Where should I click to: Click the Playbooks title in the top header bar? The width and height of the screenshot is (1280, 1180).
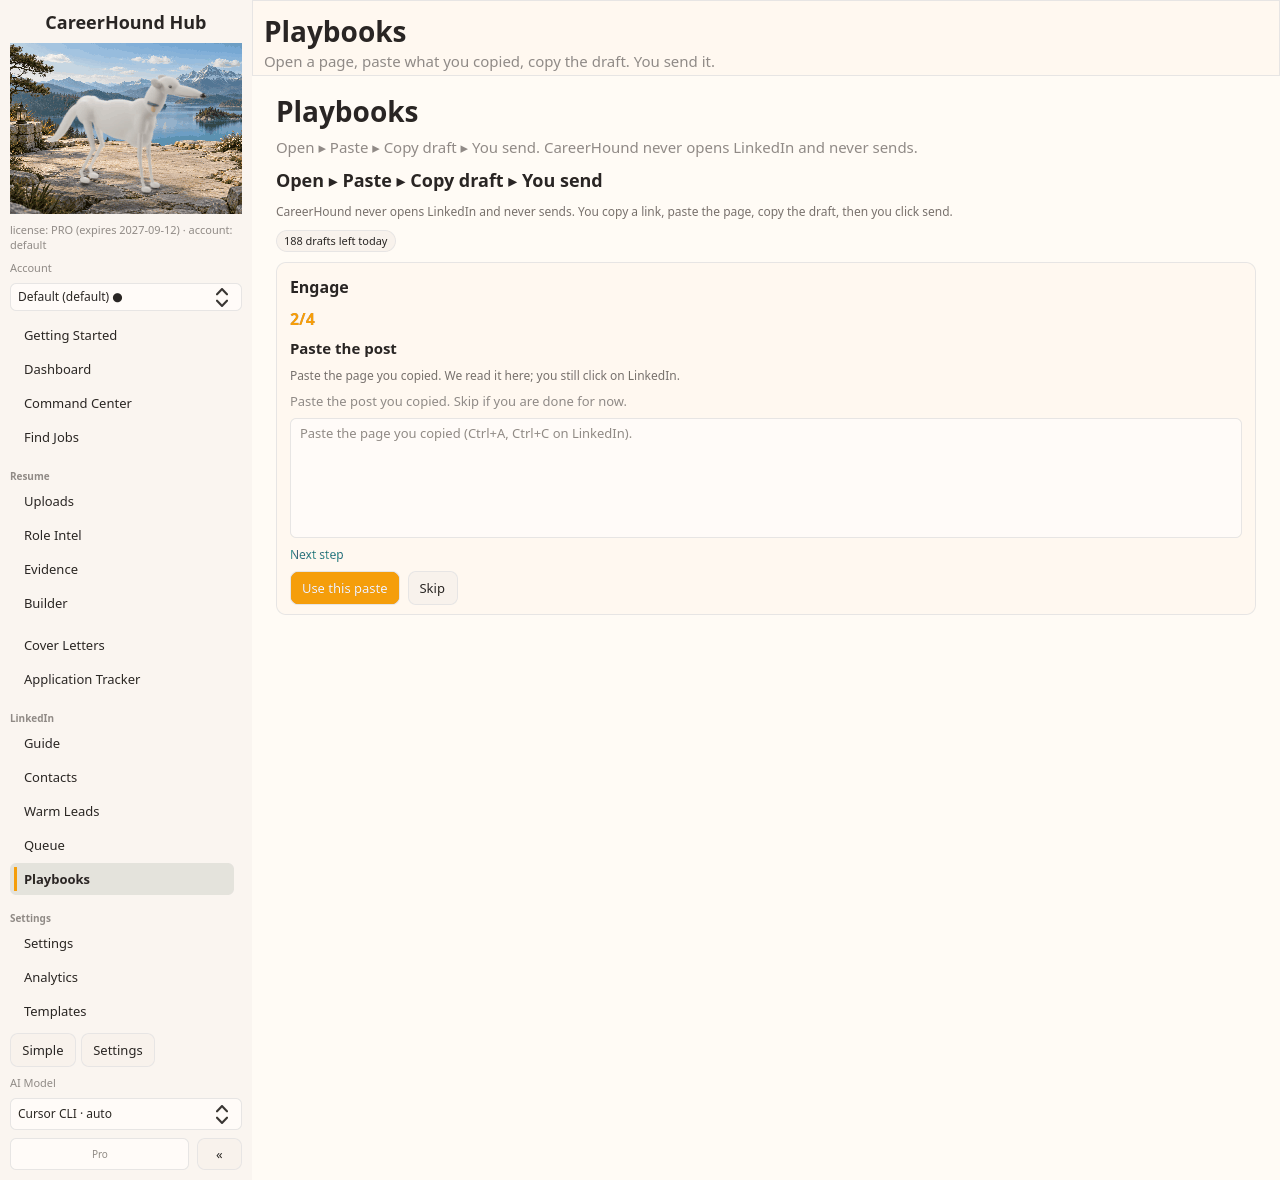(335, 32)
